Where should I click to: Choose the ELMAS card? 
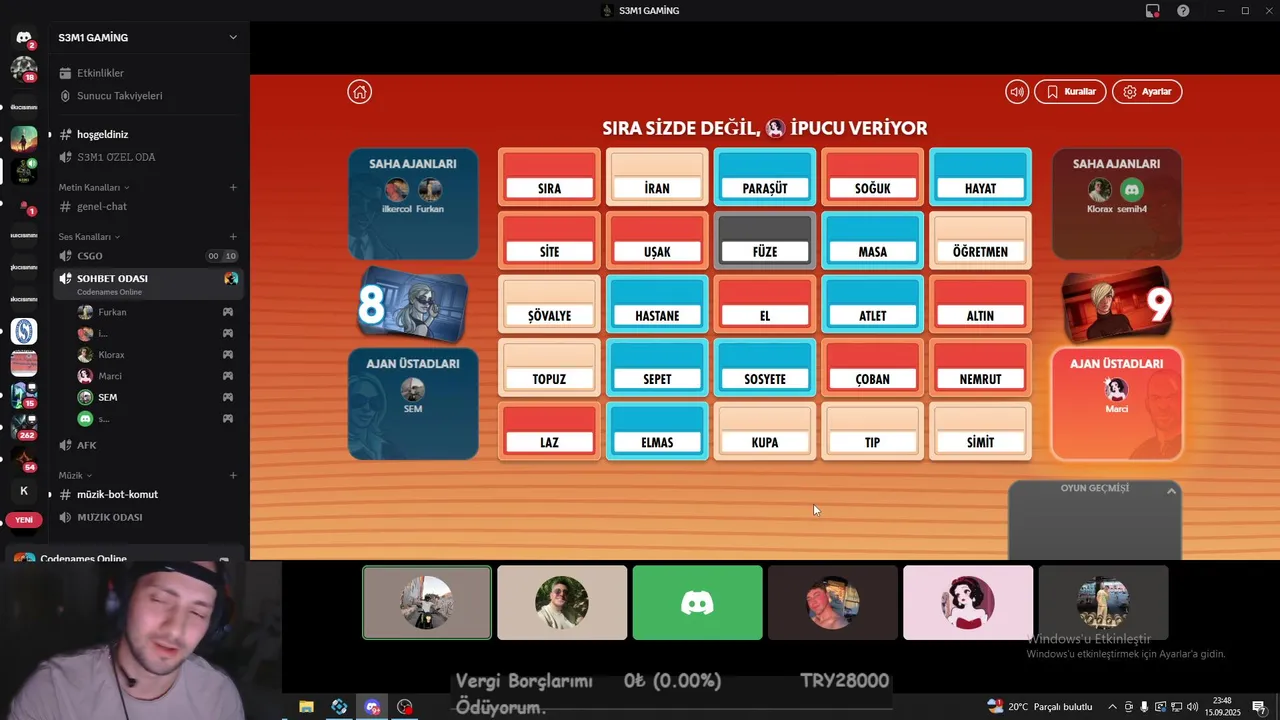[x=657, y=431]
